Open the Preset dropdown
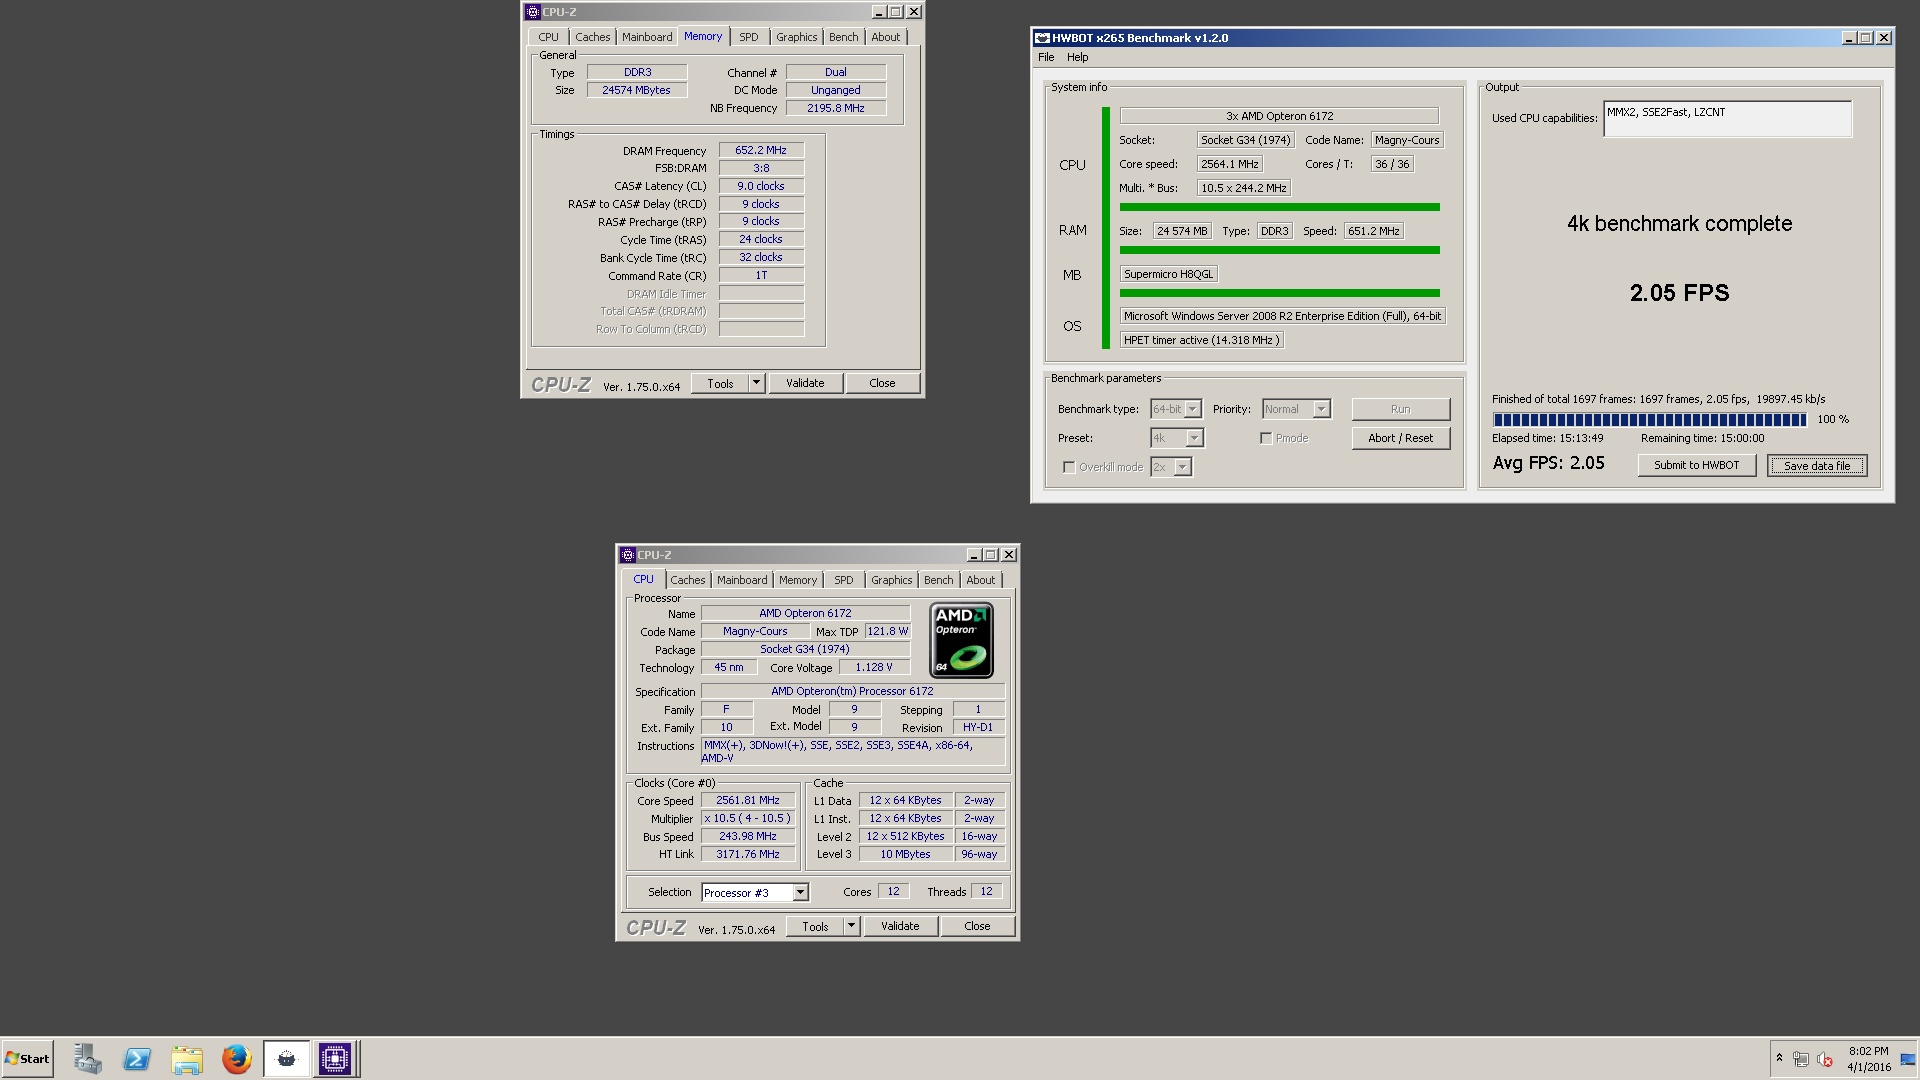The height and width of the screenshot is (1080, 1920). (1195, 438)
